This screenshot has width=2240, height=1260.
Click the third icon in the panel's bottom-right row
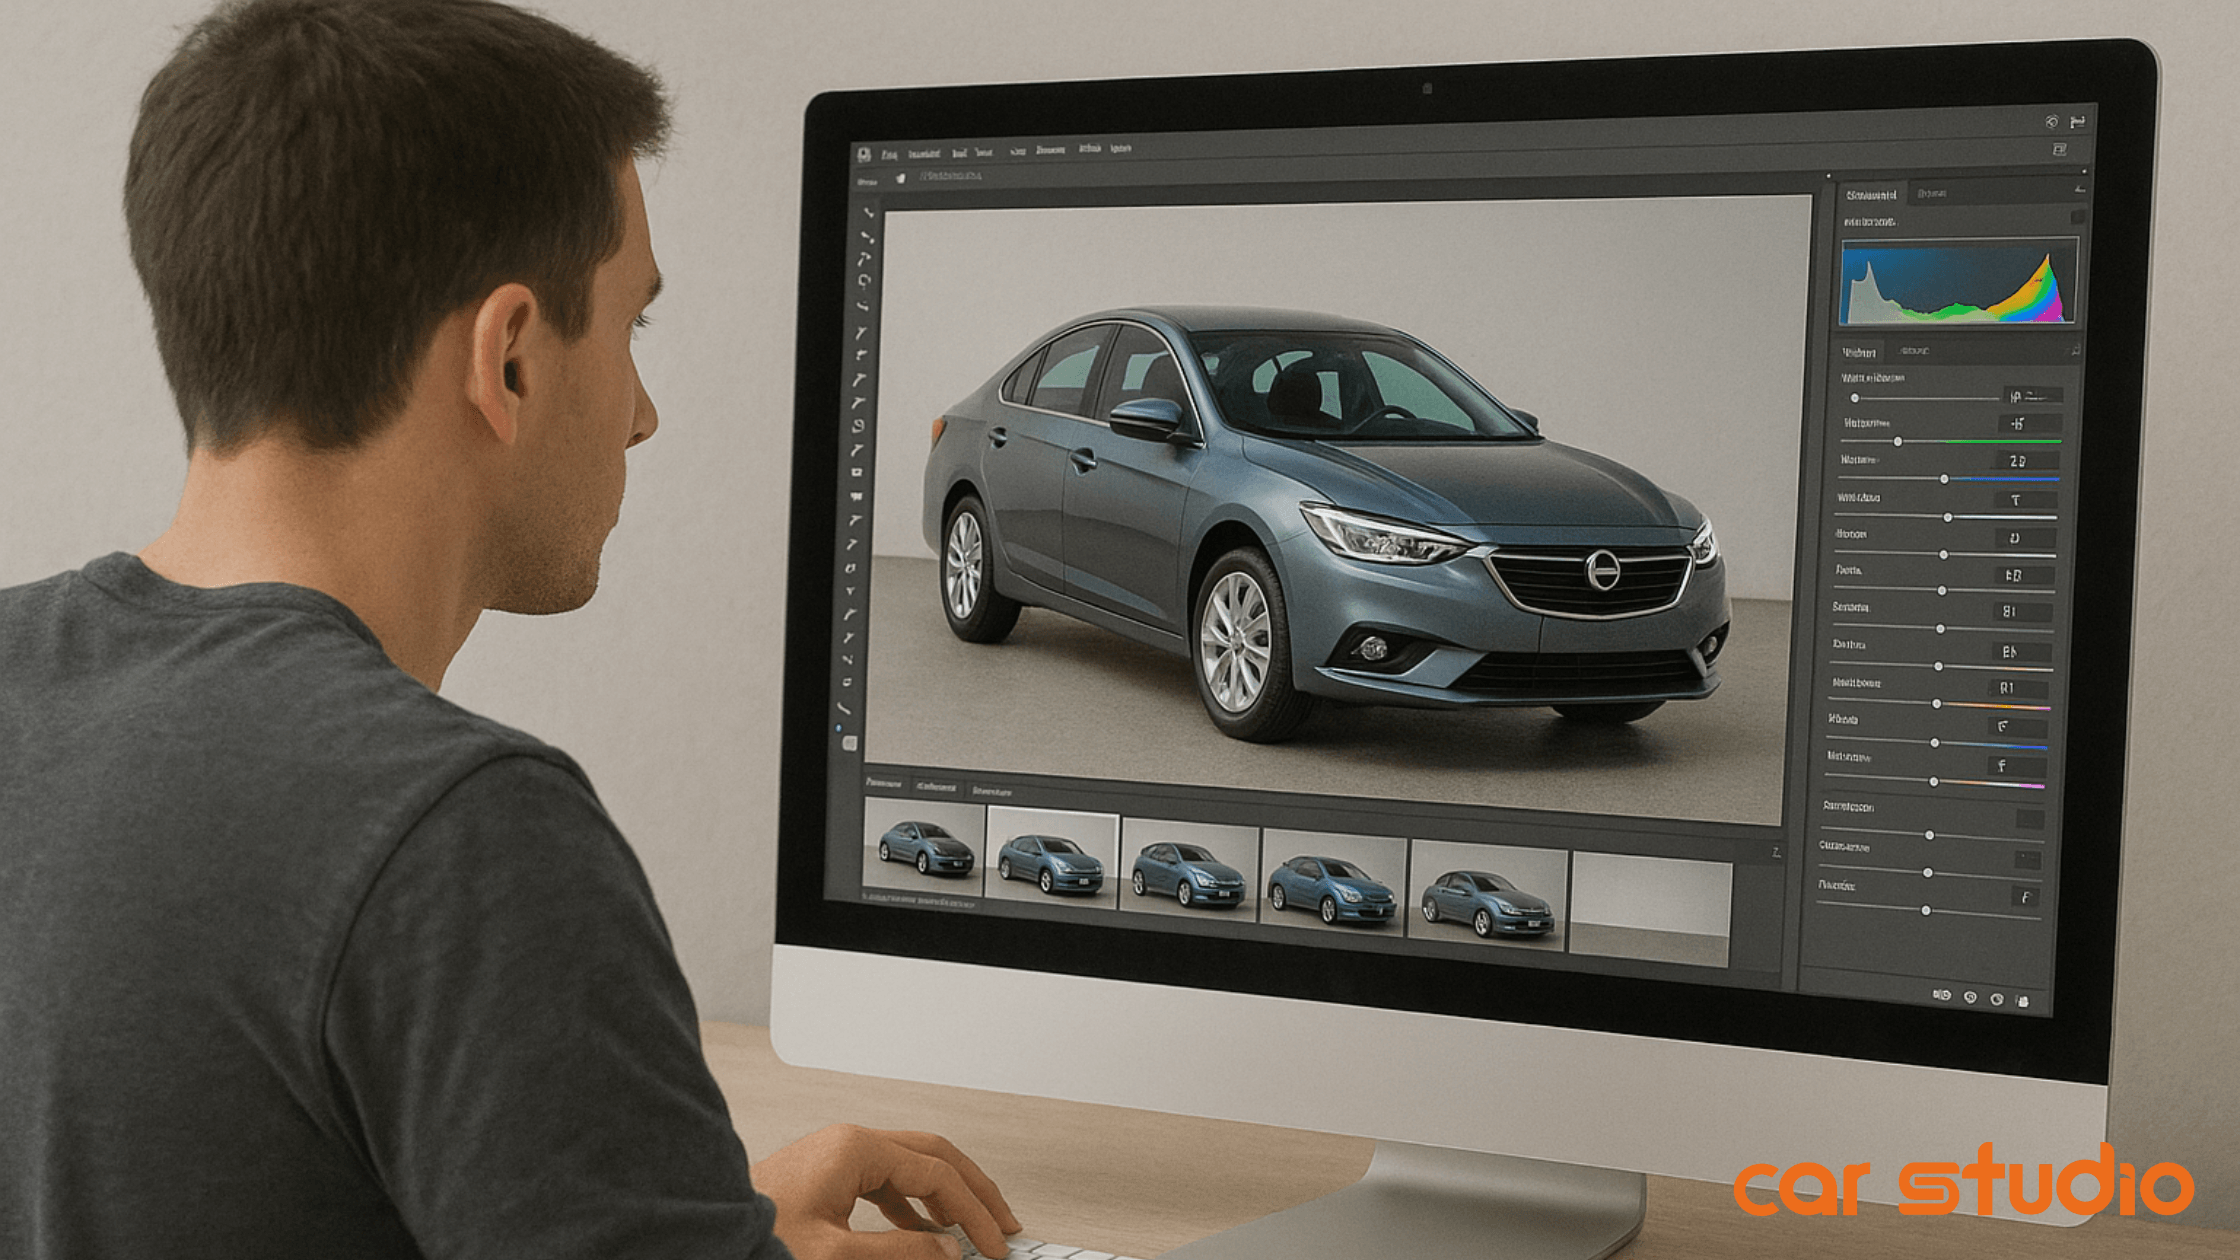[1996, 1000]
